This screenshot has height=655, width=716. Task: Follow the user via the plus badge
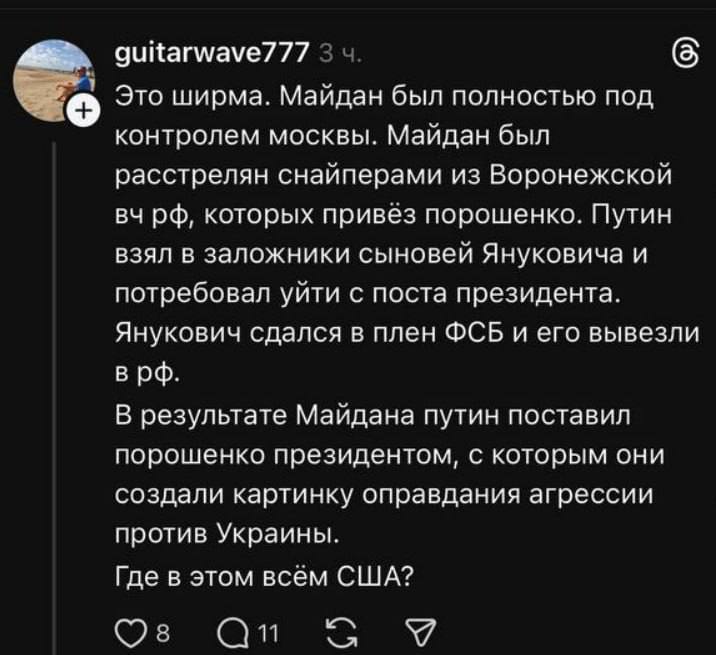(81, 110)
